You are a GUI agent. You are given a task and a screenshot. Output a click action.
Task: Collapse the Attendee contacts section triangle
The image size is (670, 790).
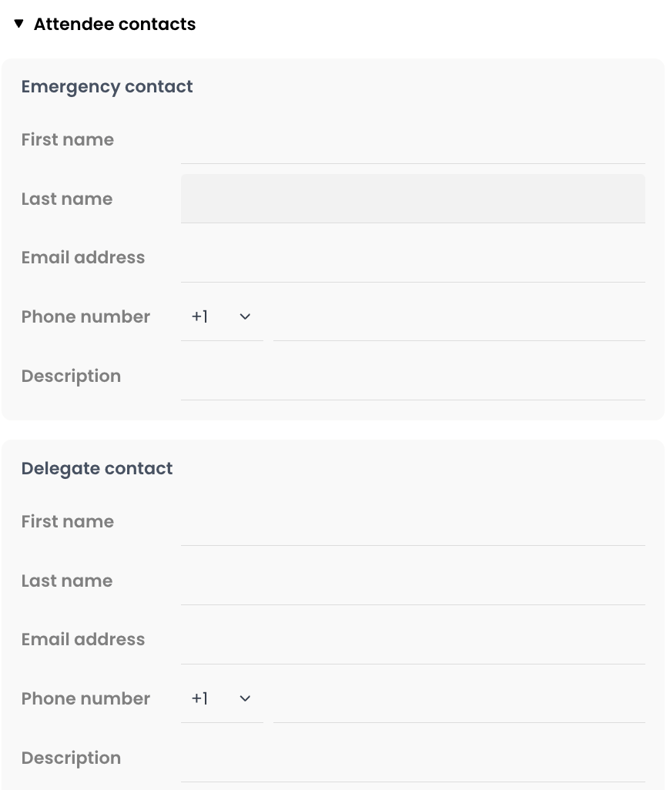coord(19,24)
